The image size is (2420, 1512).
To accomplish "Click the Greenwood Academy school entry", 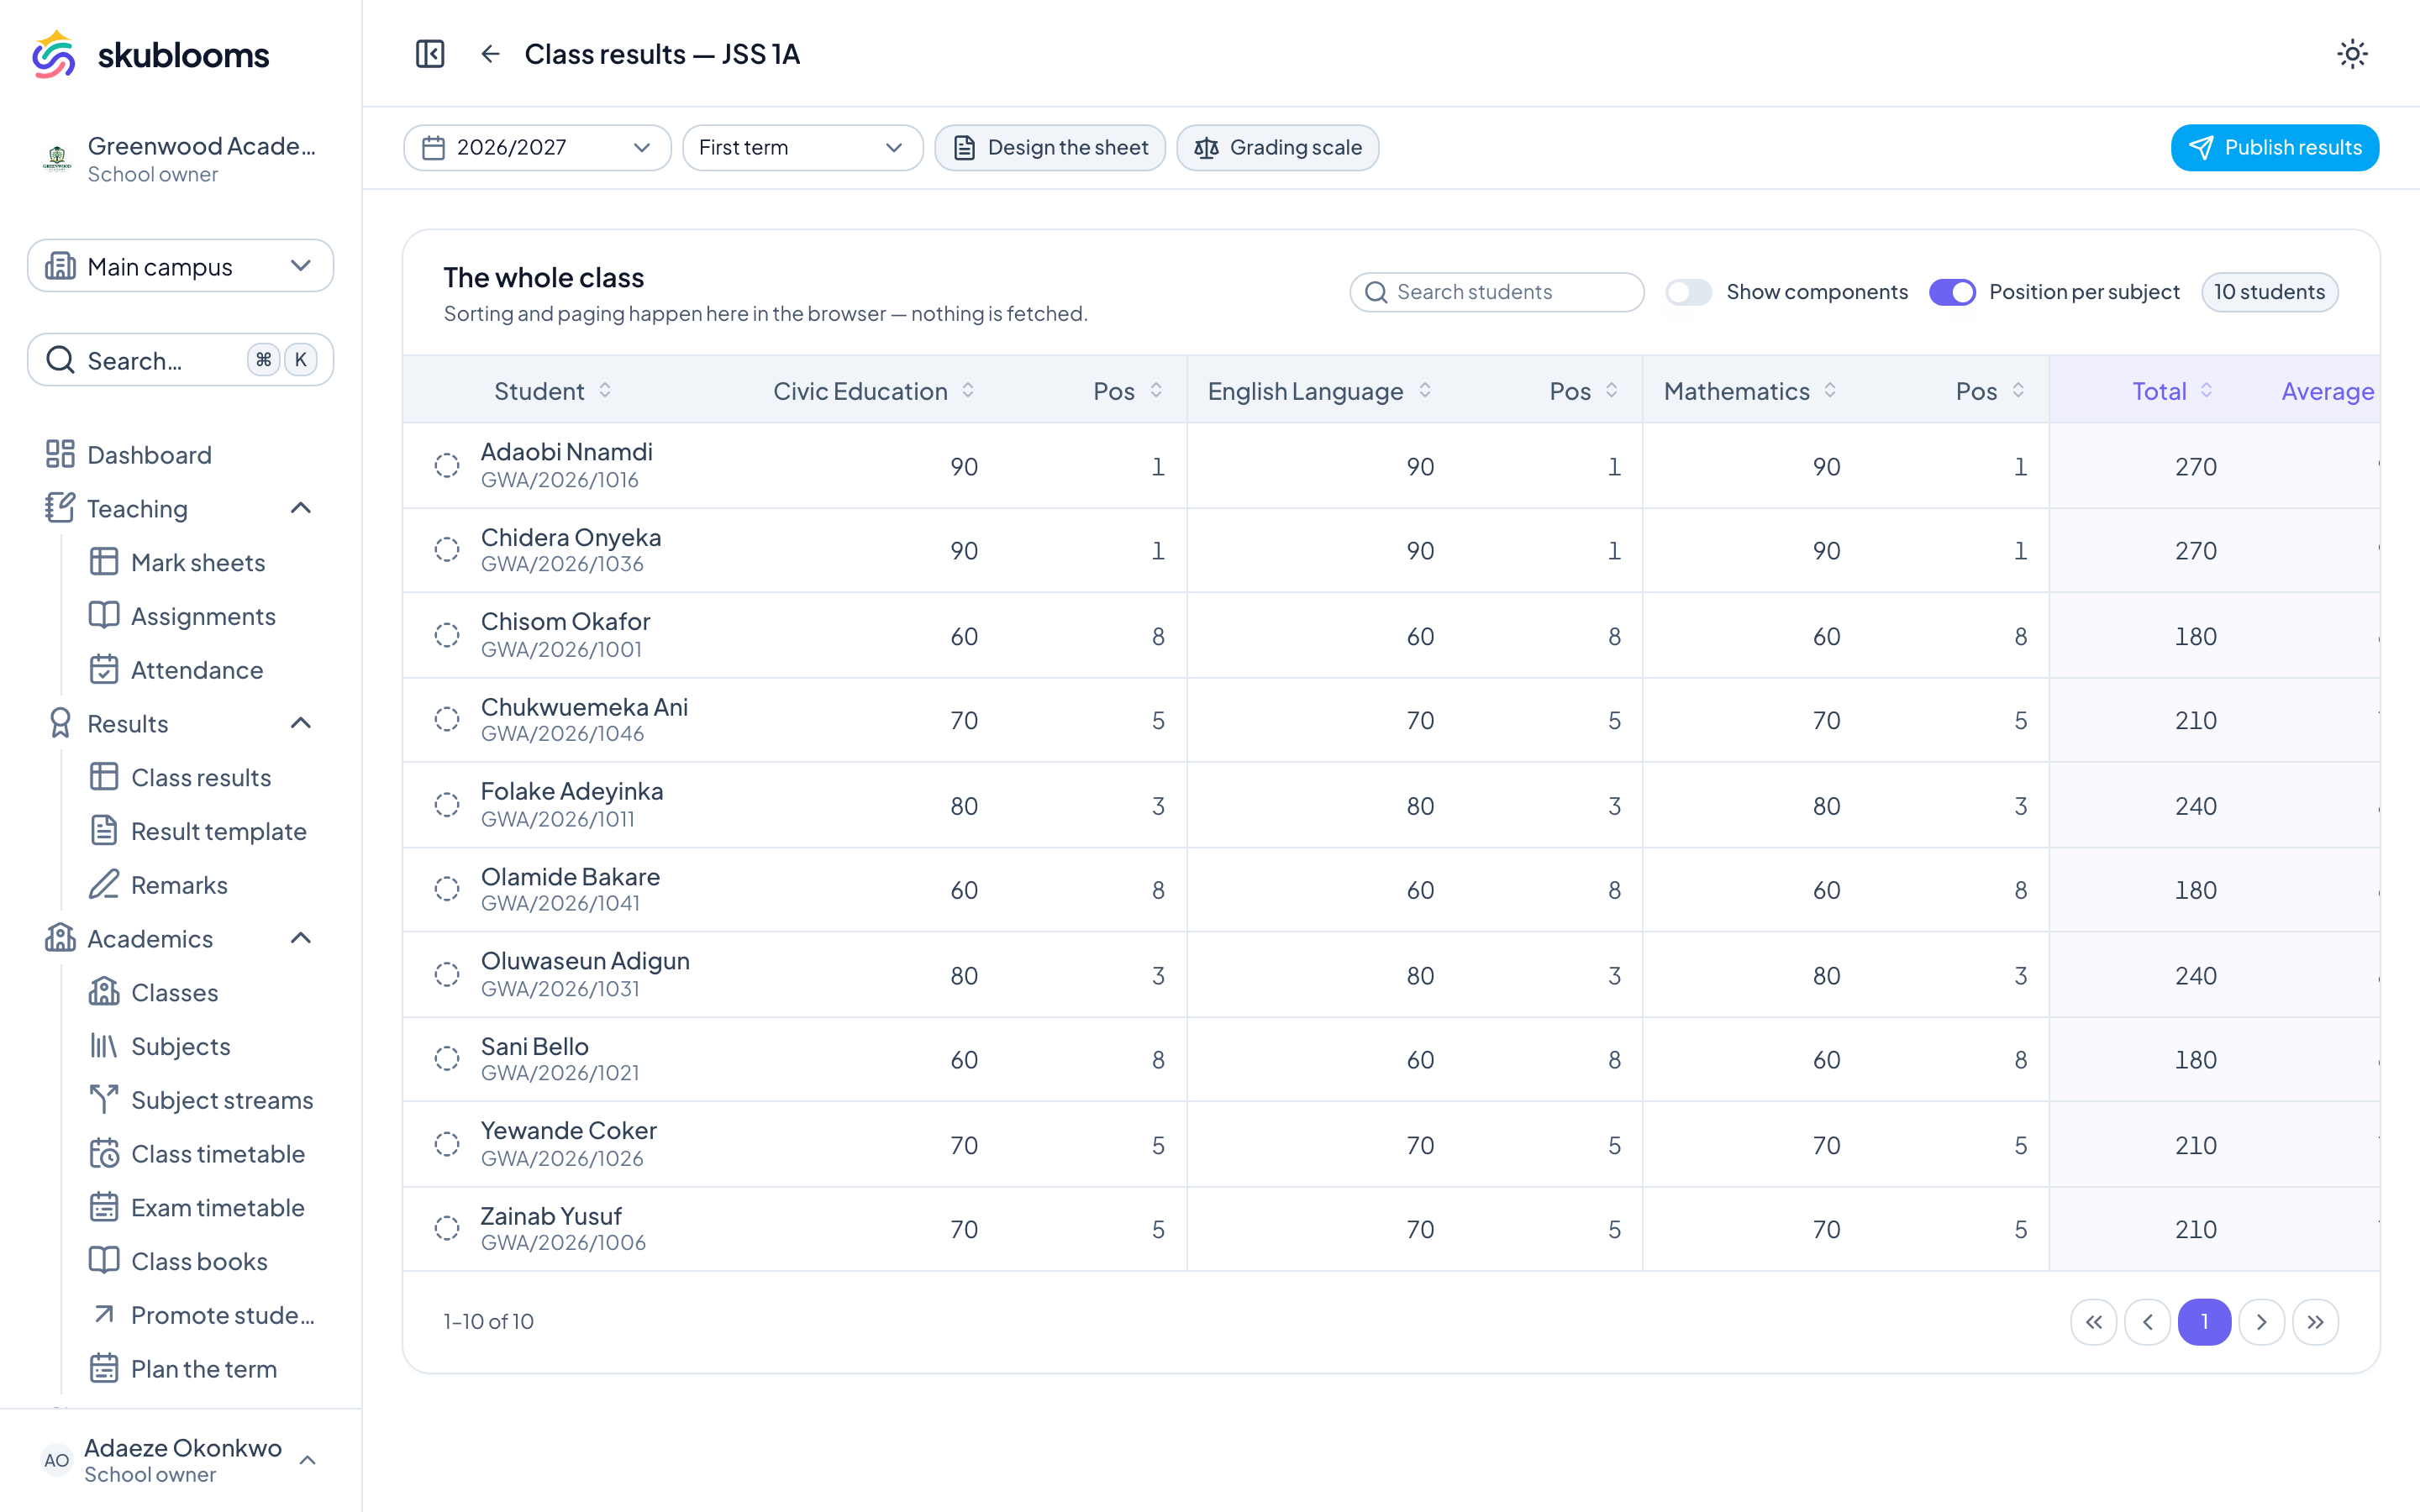I will click(x=180, y=159).
